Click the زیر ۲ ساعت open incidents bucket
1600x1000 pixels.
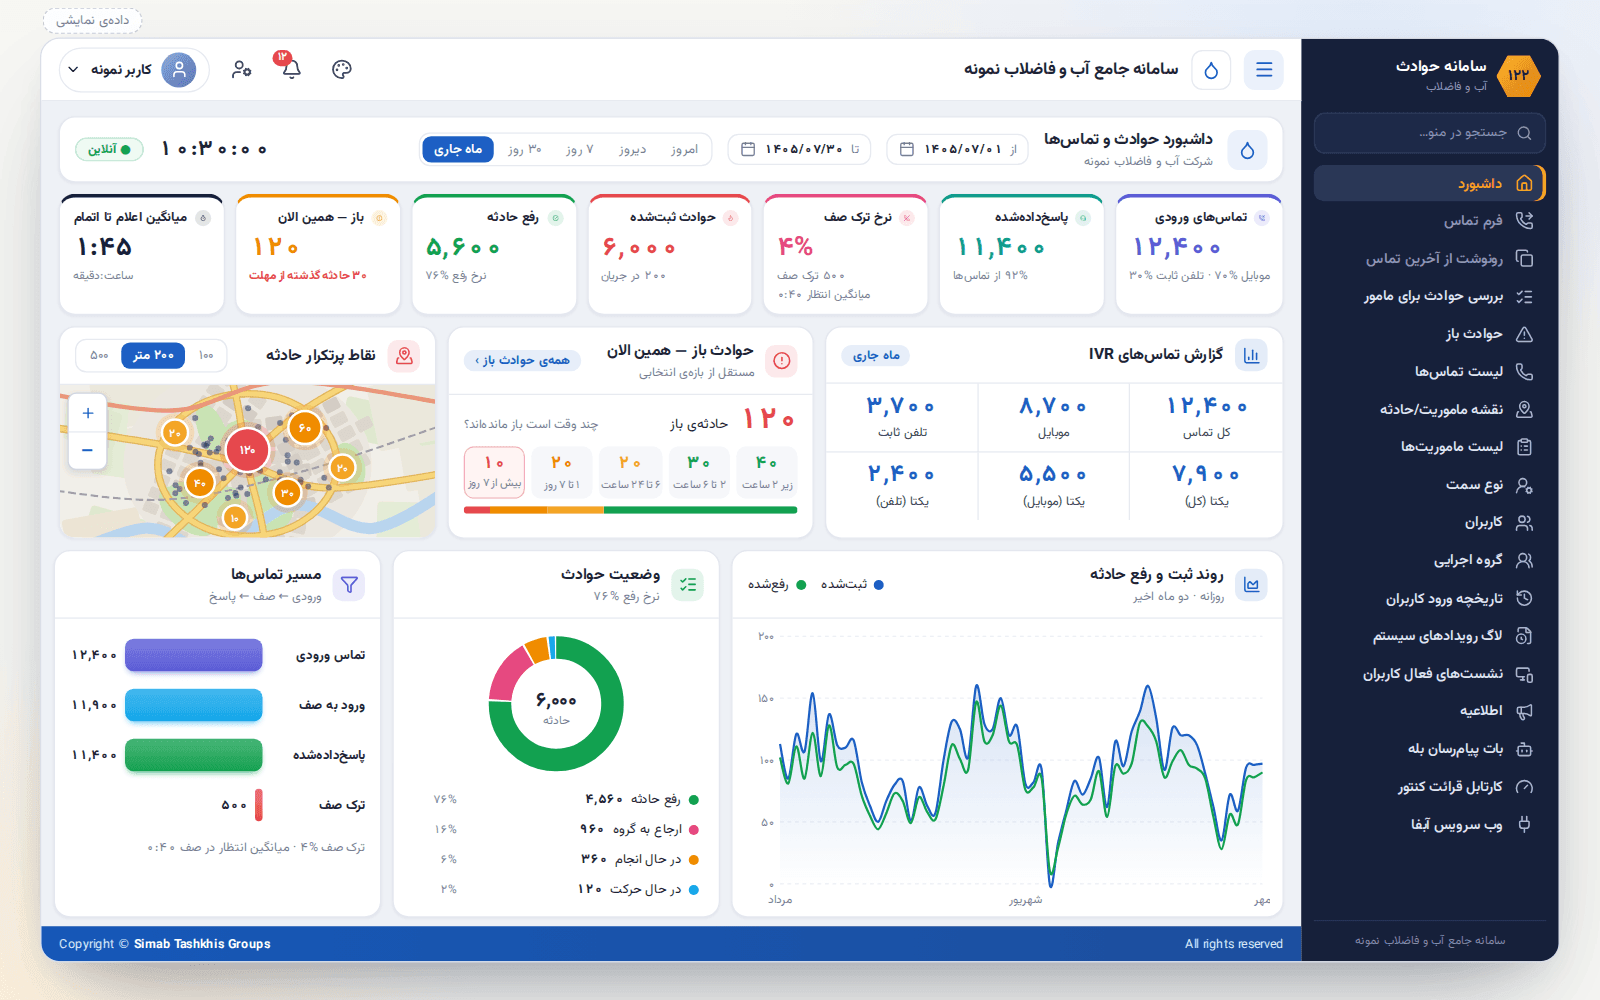(x=767, y=471)
